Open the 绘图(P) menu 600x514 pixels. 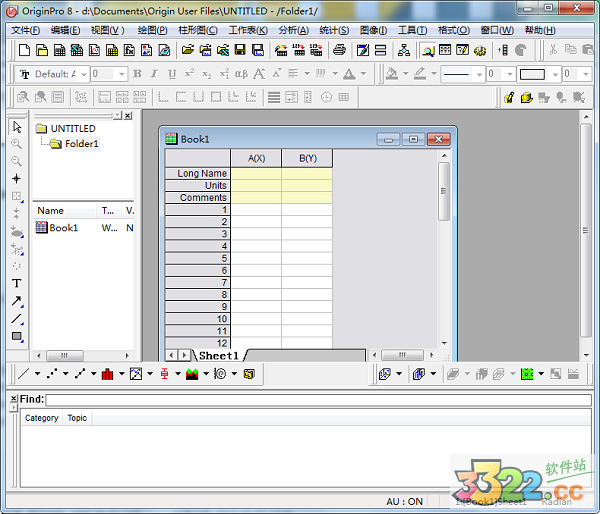pos(153,30)
